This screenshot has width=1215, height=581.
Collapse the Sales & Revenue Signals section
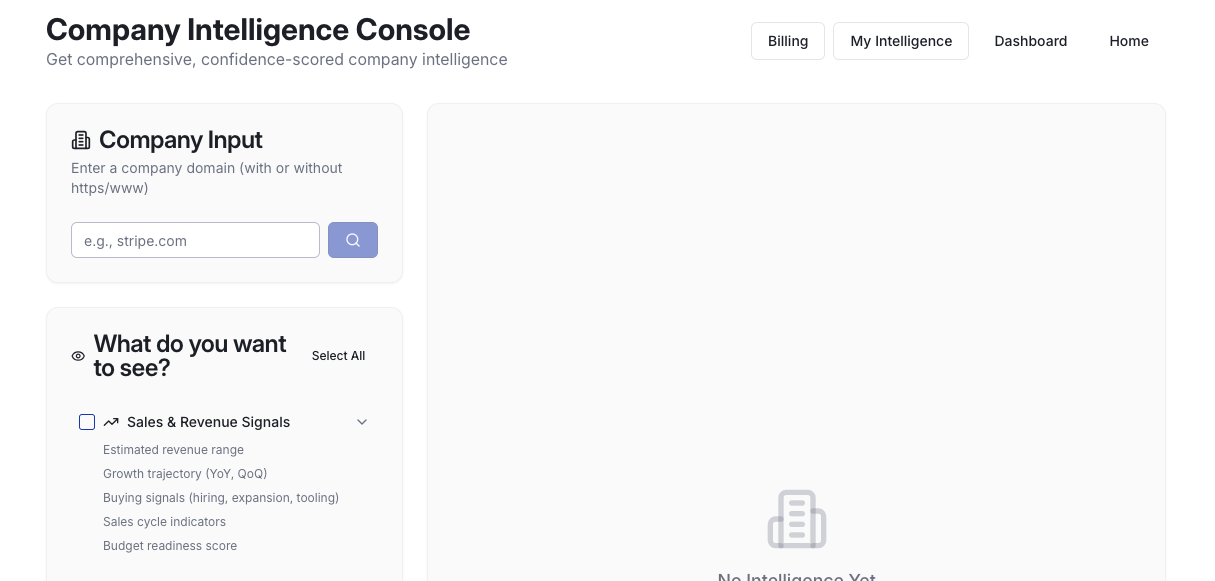362,422
